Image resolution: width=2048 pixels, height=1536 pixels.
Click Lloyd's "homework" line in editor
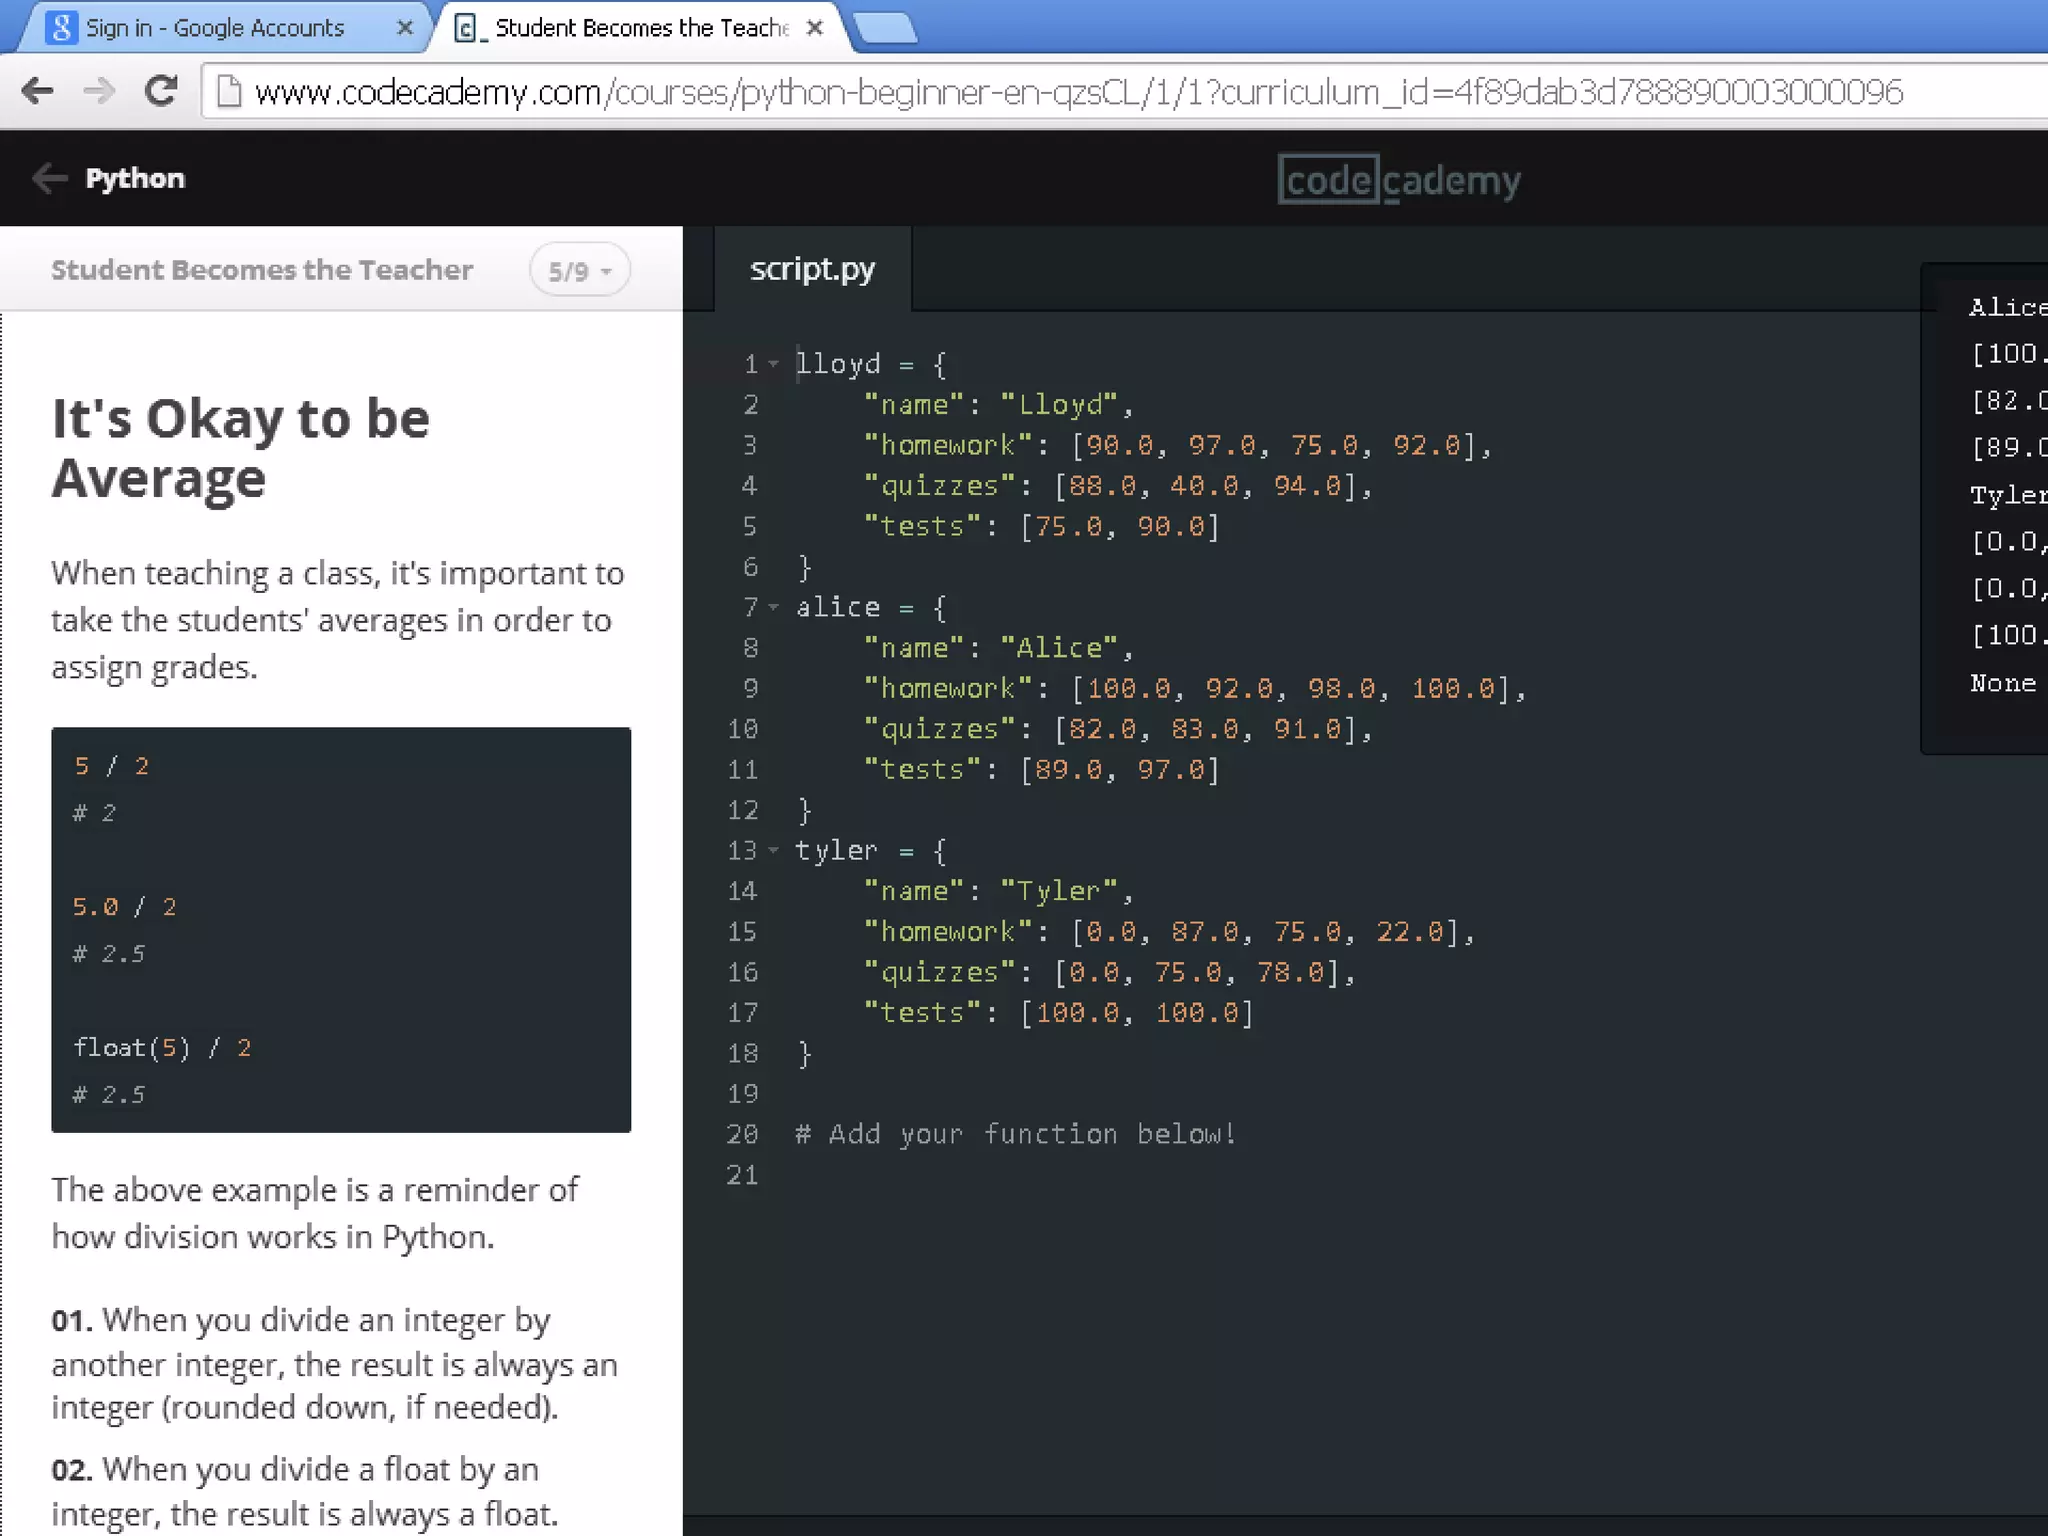(1177, 445)
